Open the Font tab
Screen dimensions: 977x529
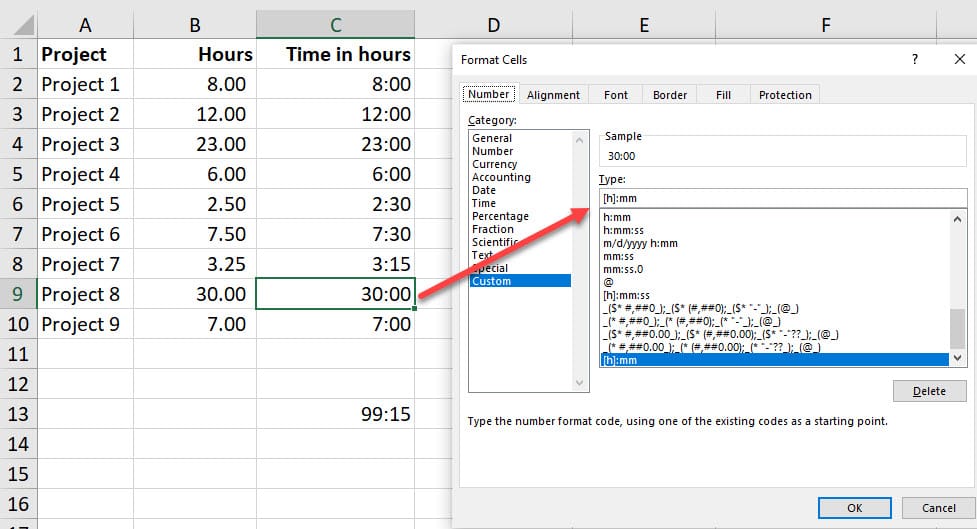[x=616, y=95]
